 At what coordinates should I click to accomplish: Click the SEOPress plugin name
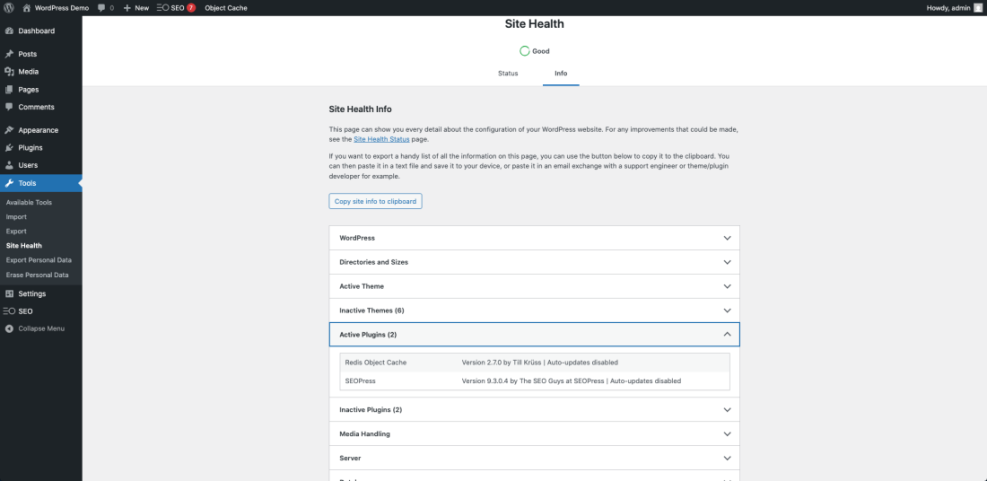click(x=361, y=381)
